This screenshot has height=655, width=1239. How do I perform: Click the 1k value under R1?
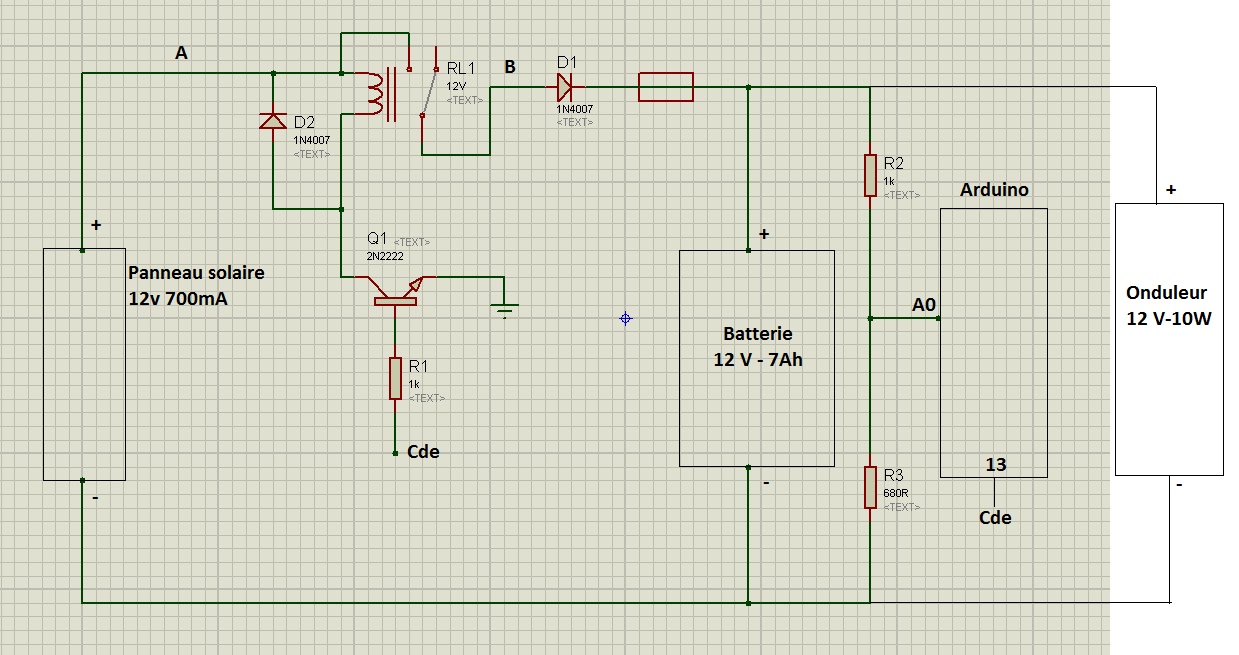click(x=414, y=385)
